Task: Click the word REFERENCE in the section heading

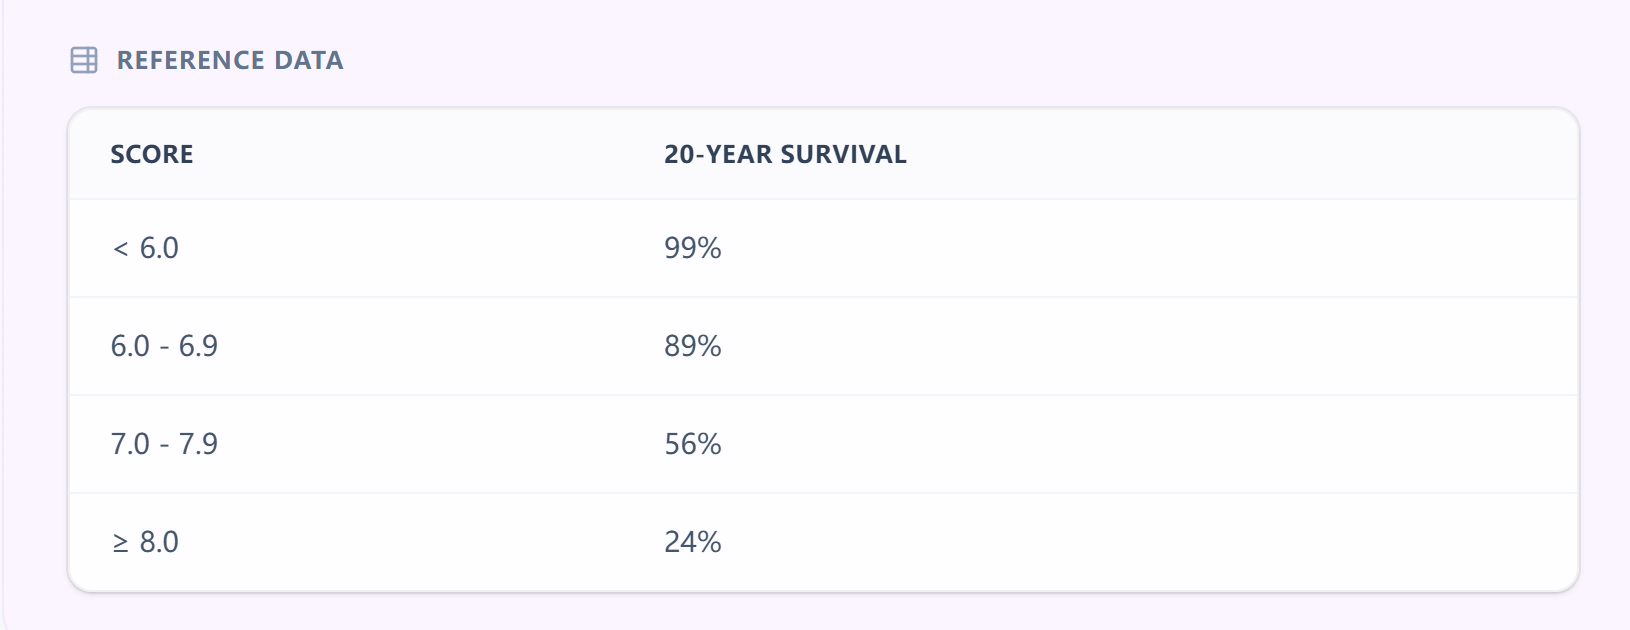Action: click(x=191, y=60)
